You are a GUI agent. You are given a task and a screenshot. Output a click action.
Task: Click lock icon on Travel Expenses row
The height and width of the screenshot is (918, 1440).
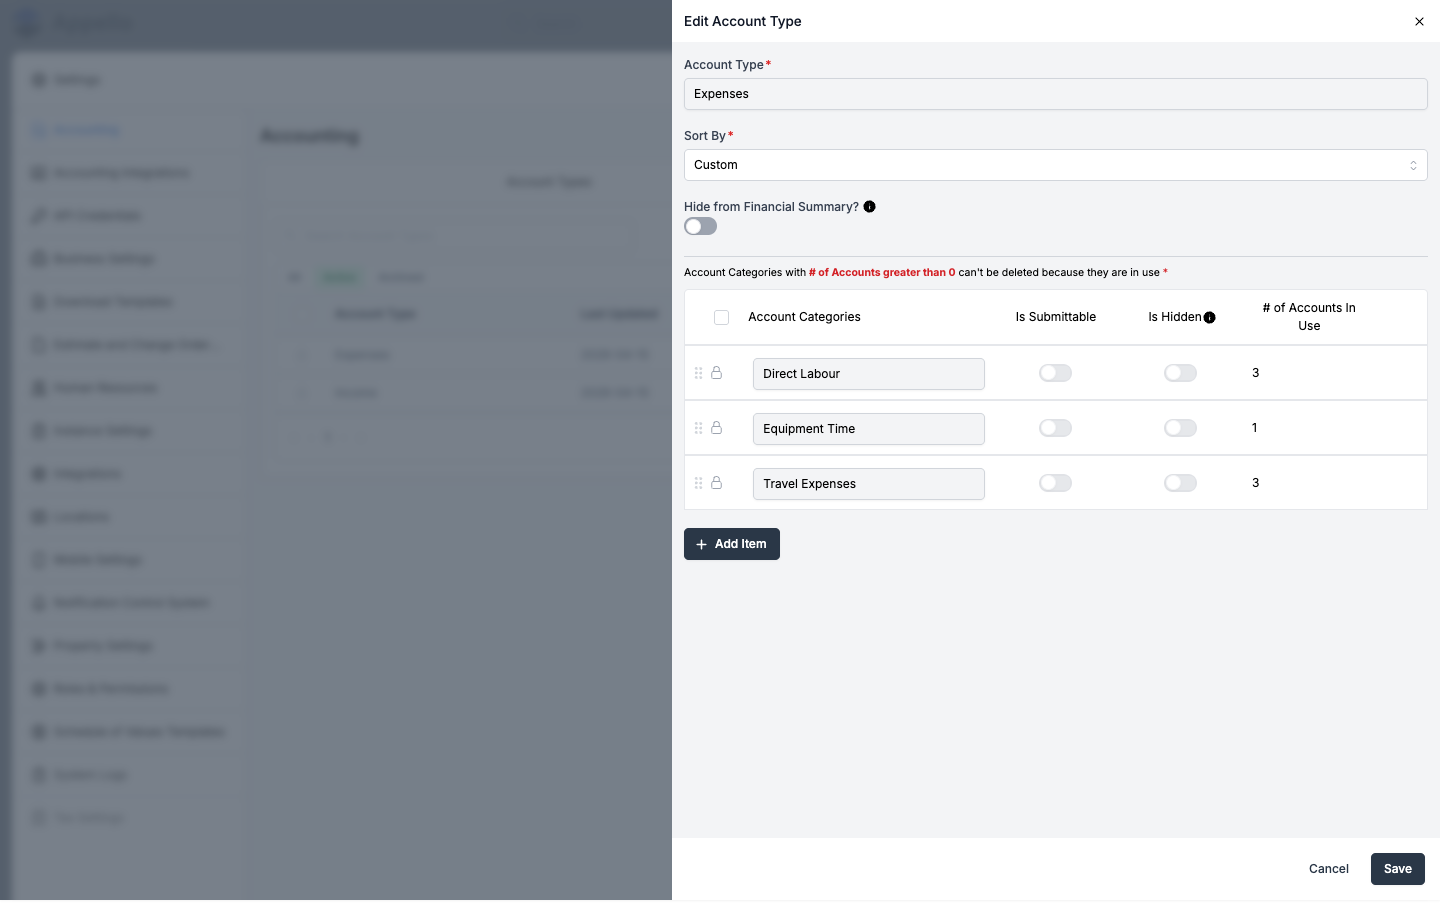716,483
